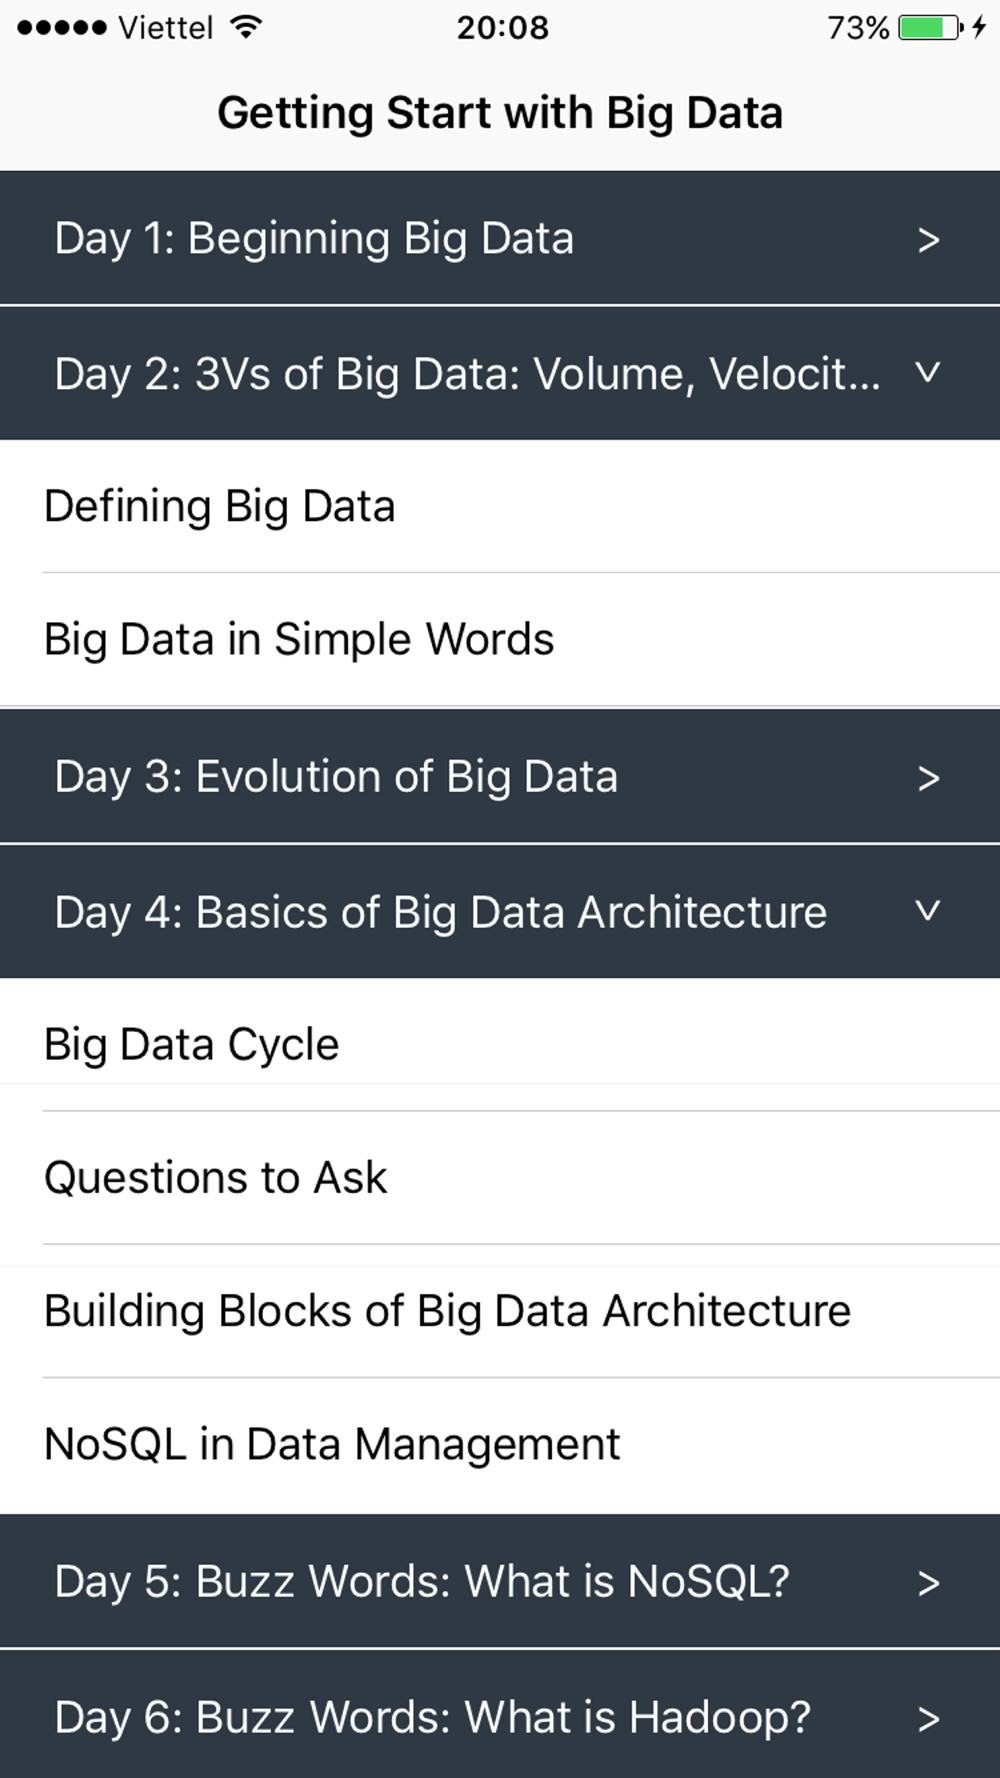Collapse Day 4 section down arrow
The height and width of the screenshot is (1778, 1000).
(x=928, y=911)
